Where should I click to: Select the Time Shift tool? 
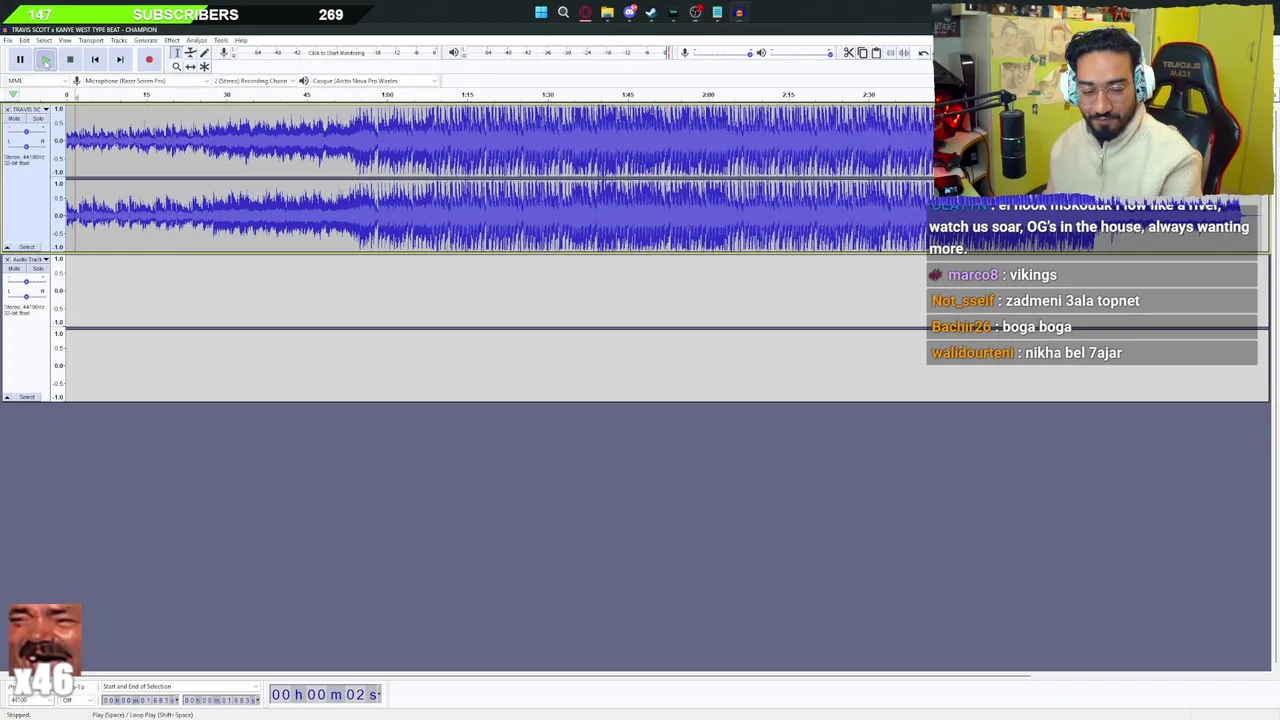(x=190, y=67)
